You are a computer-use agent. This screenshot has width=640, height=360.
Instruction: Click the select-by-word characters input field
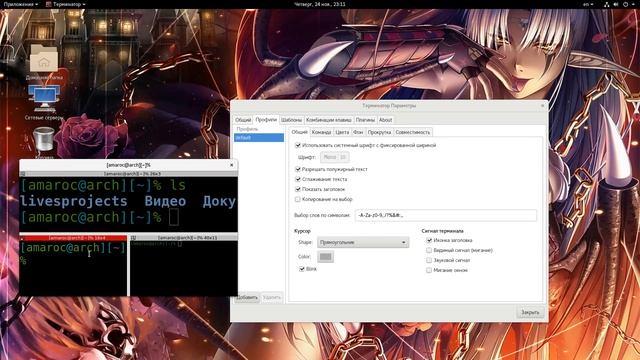tap(446, 215)
